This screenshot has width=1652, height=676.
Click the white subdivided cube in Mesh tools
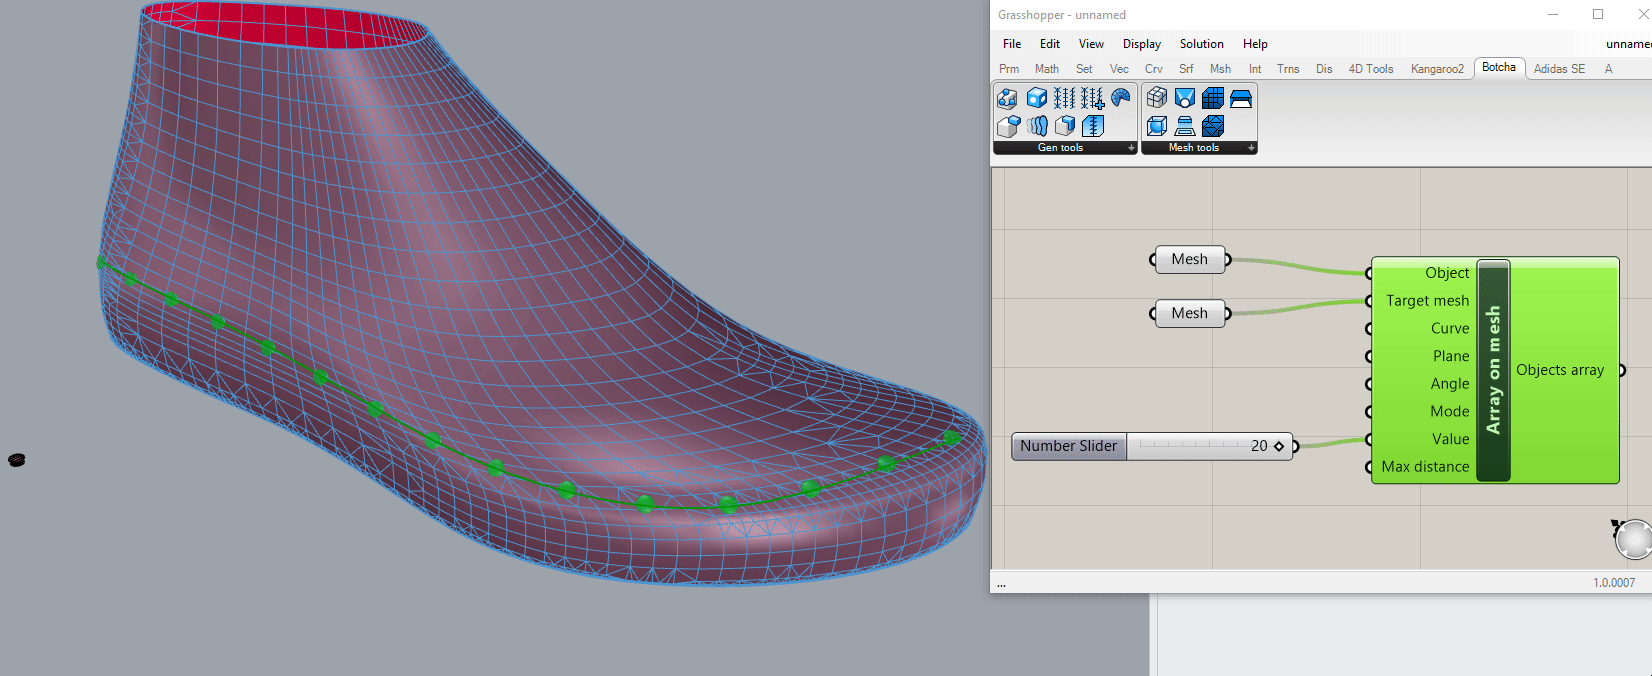coord(1157,98)
